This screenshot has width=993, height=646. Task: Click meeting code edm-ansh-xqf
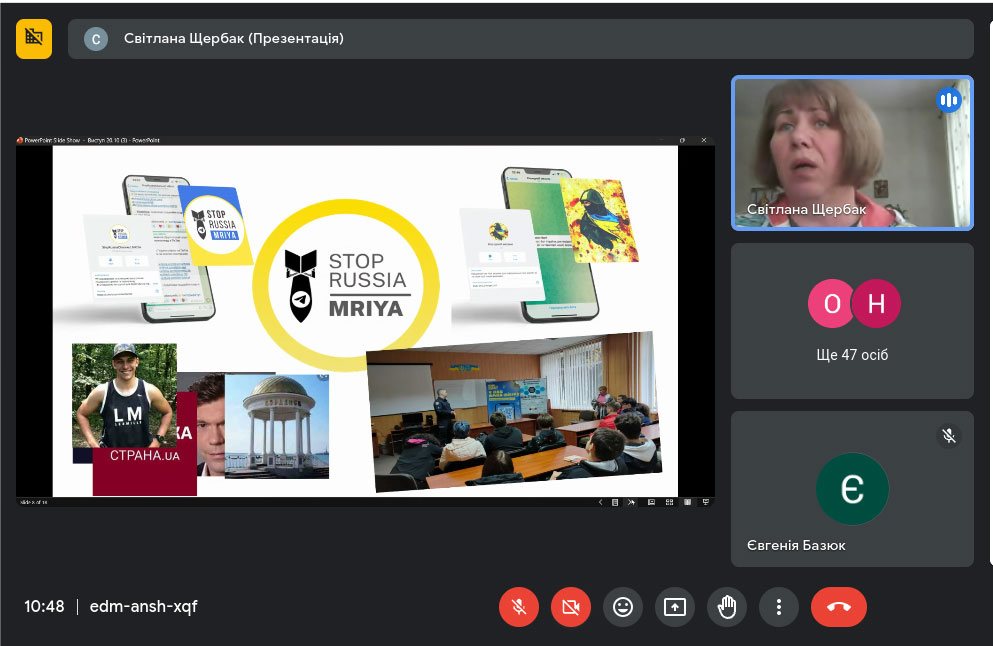pyautogui.click(x=143, y=607)
